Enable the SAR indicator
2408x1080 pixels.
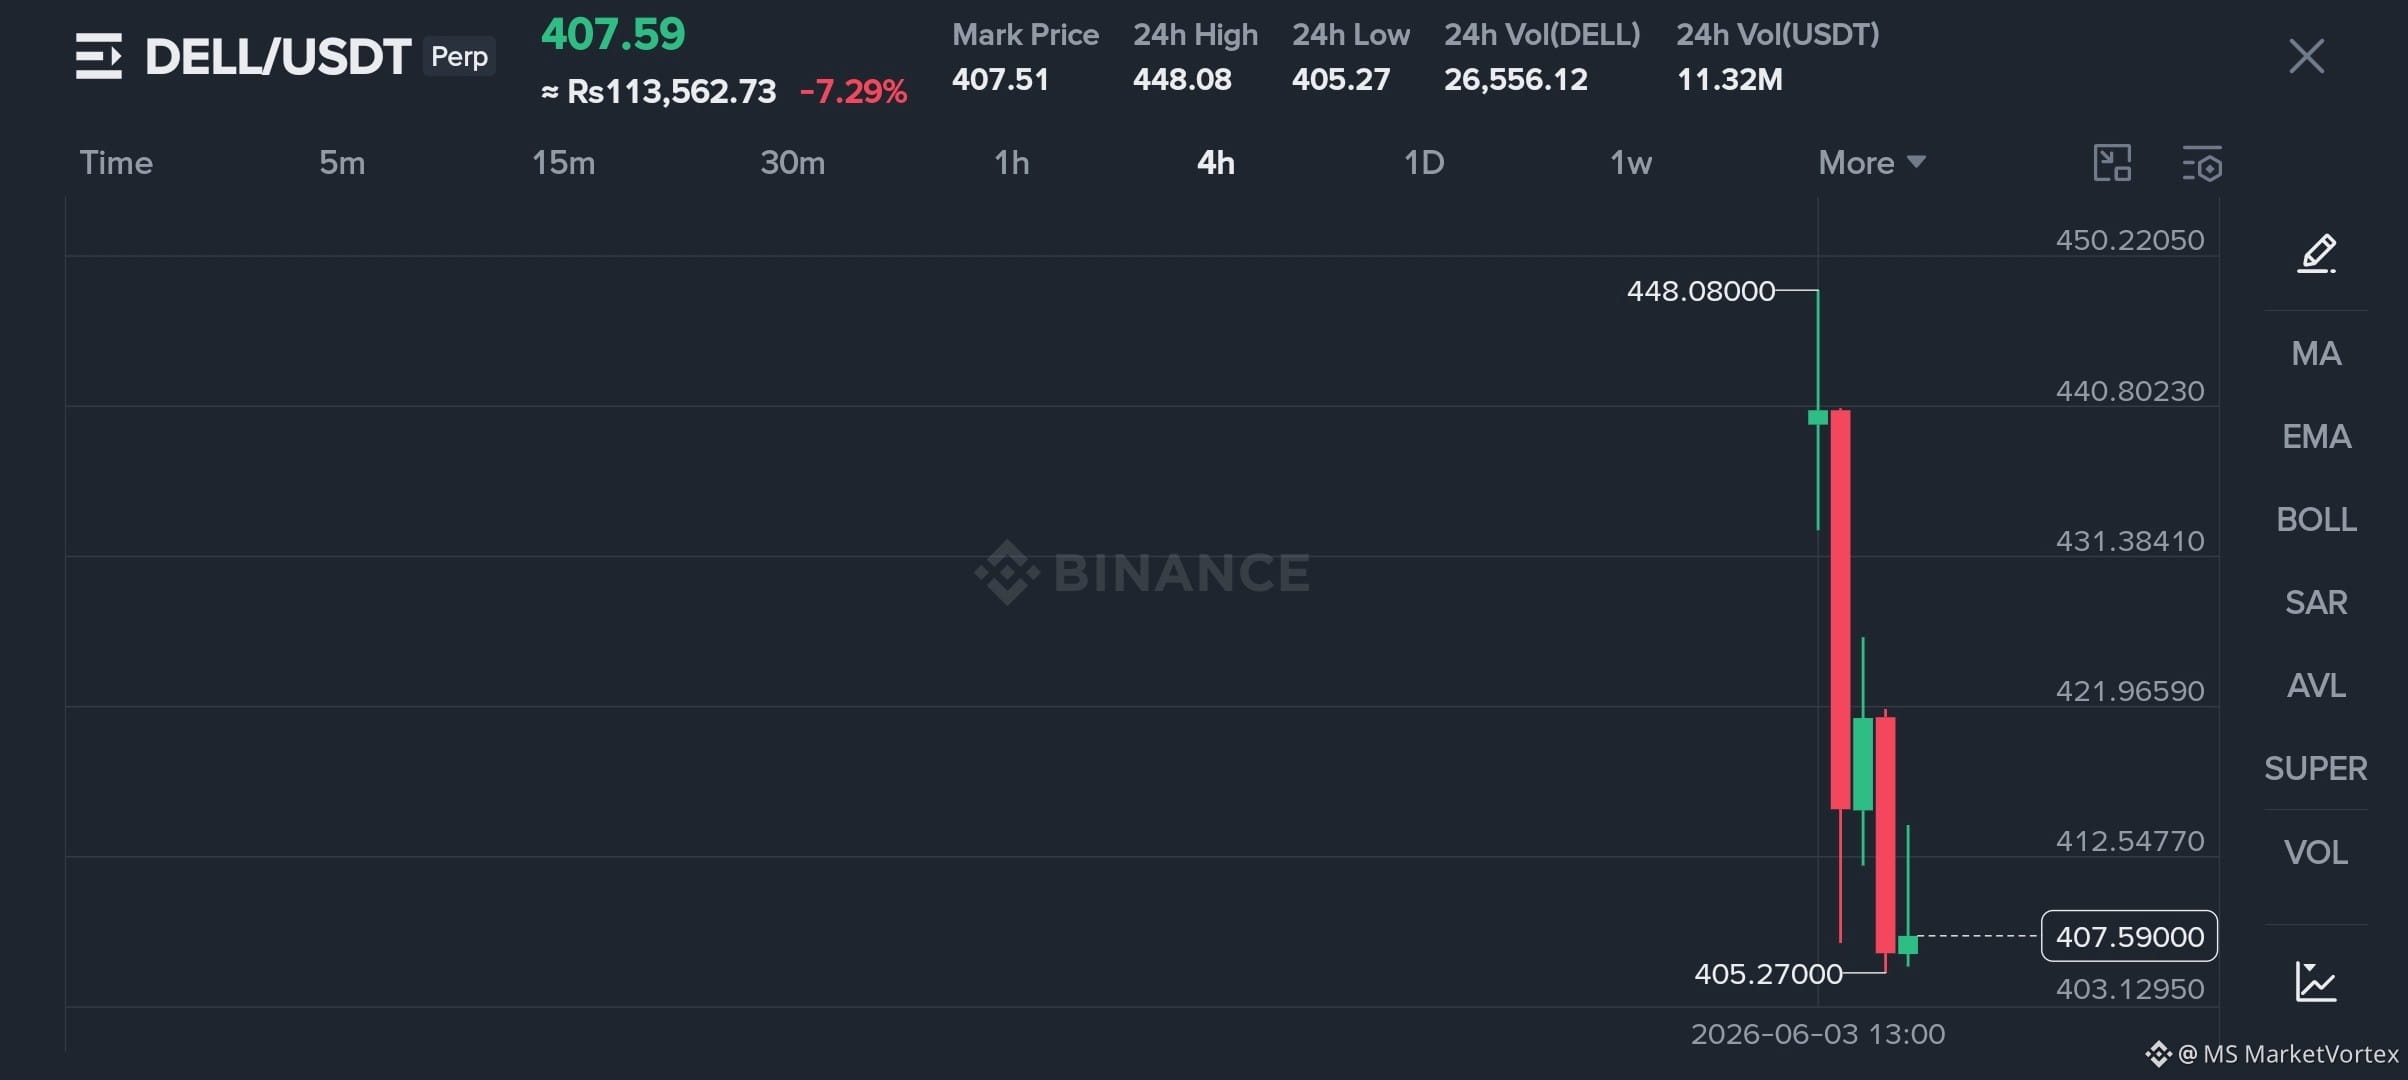click(x=2316, y=602)
